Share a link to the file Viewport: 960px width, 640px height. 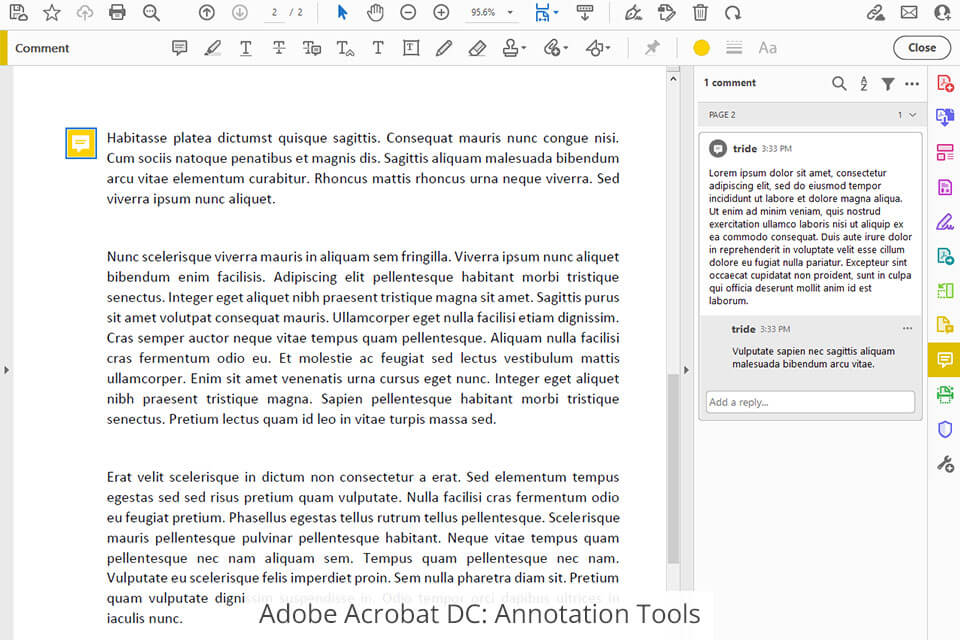coord(876,12)
